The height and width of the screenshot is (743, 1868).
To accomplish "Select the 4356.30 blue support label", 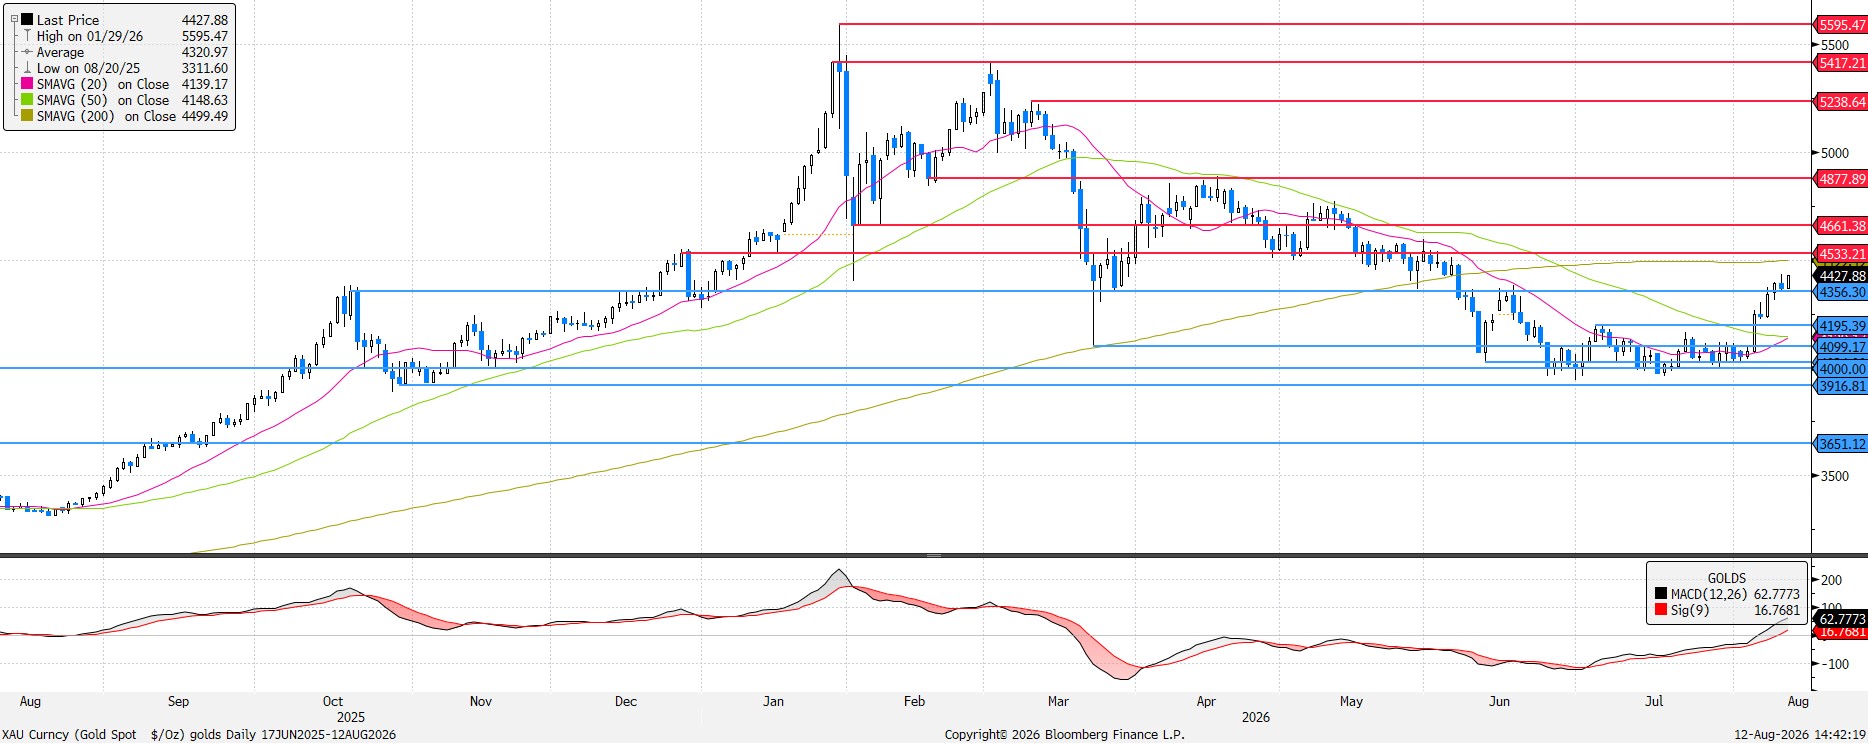I will click(1840, 292).
